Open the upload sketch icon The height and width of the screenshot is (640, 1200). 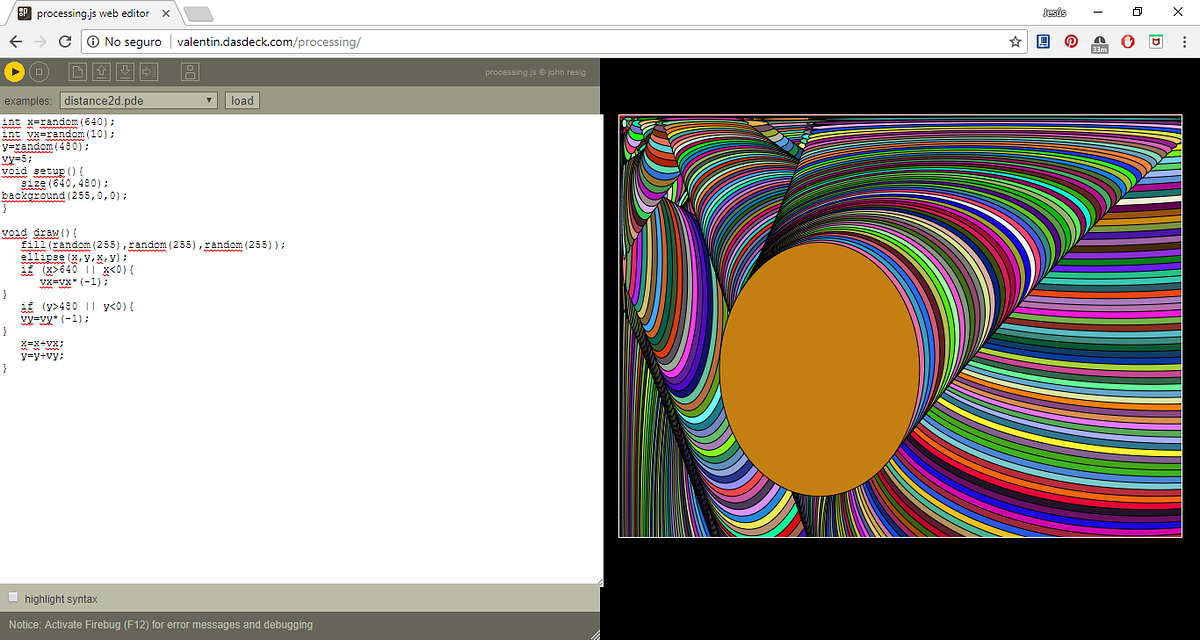[x=101, y=71]
